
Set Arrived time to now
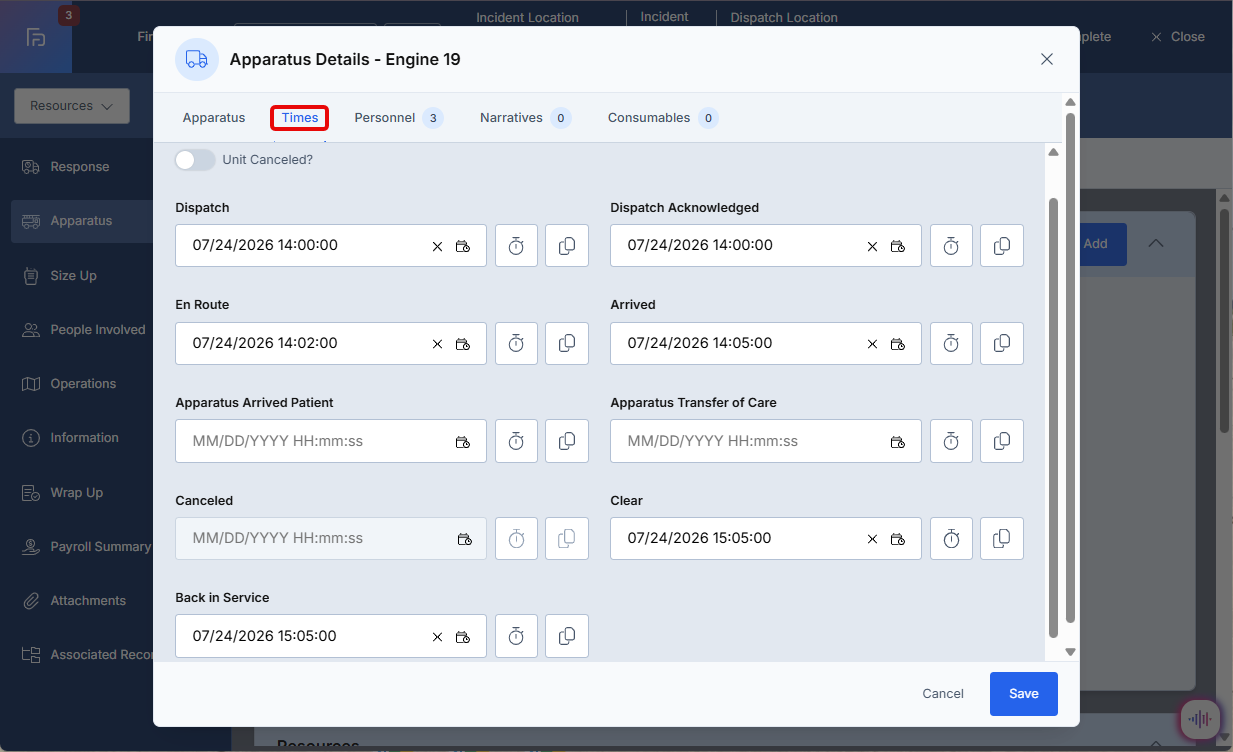coord(951,343)
